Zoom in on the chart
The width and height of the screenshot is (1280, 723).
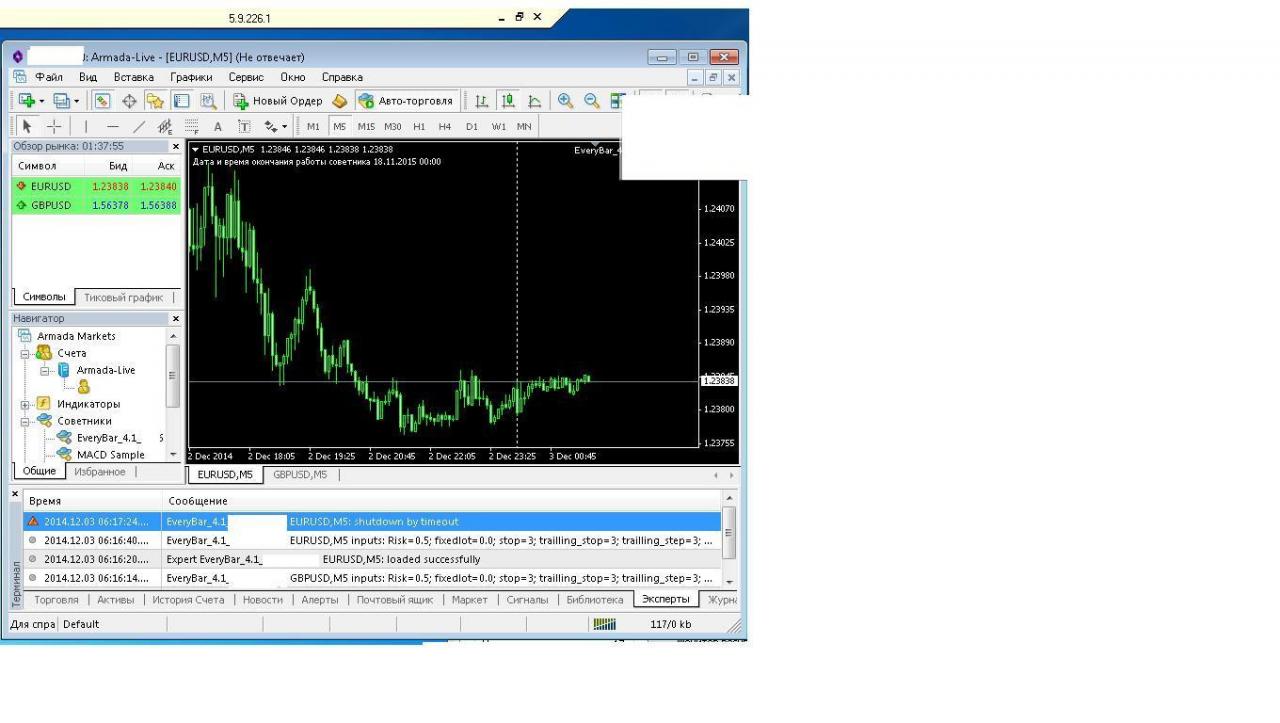tap(565, 101)
